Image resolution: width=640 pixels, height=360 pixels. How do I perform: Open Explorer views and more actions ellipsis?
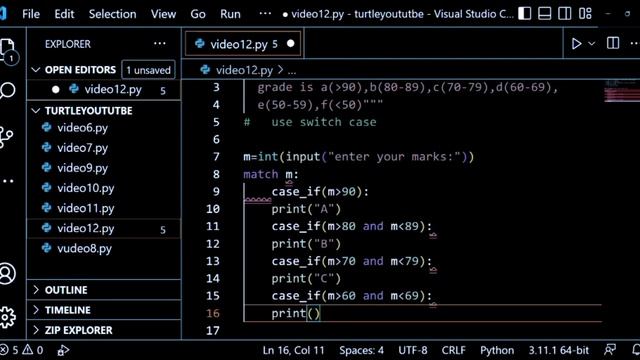(x=160, y=44)
